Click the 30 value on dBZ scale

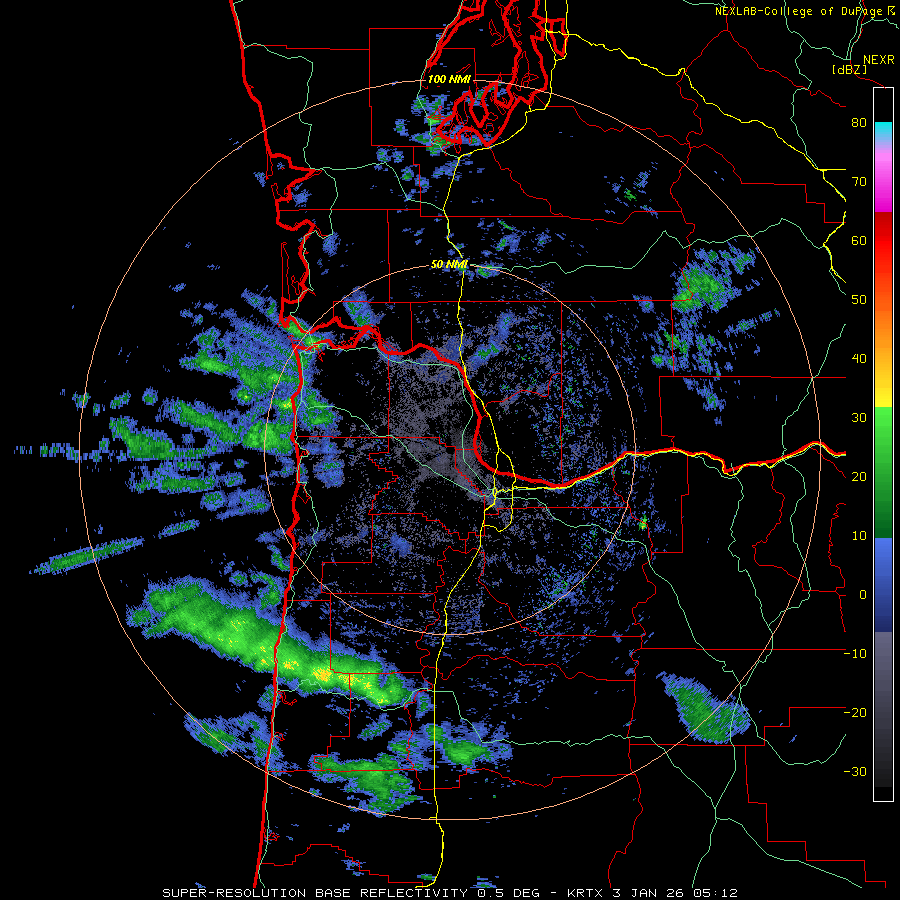859,418
